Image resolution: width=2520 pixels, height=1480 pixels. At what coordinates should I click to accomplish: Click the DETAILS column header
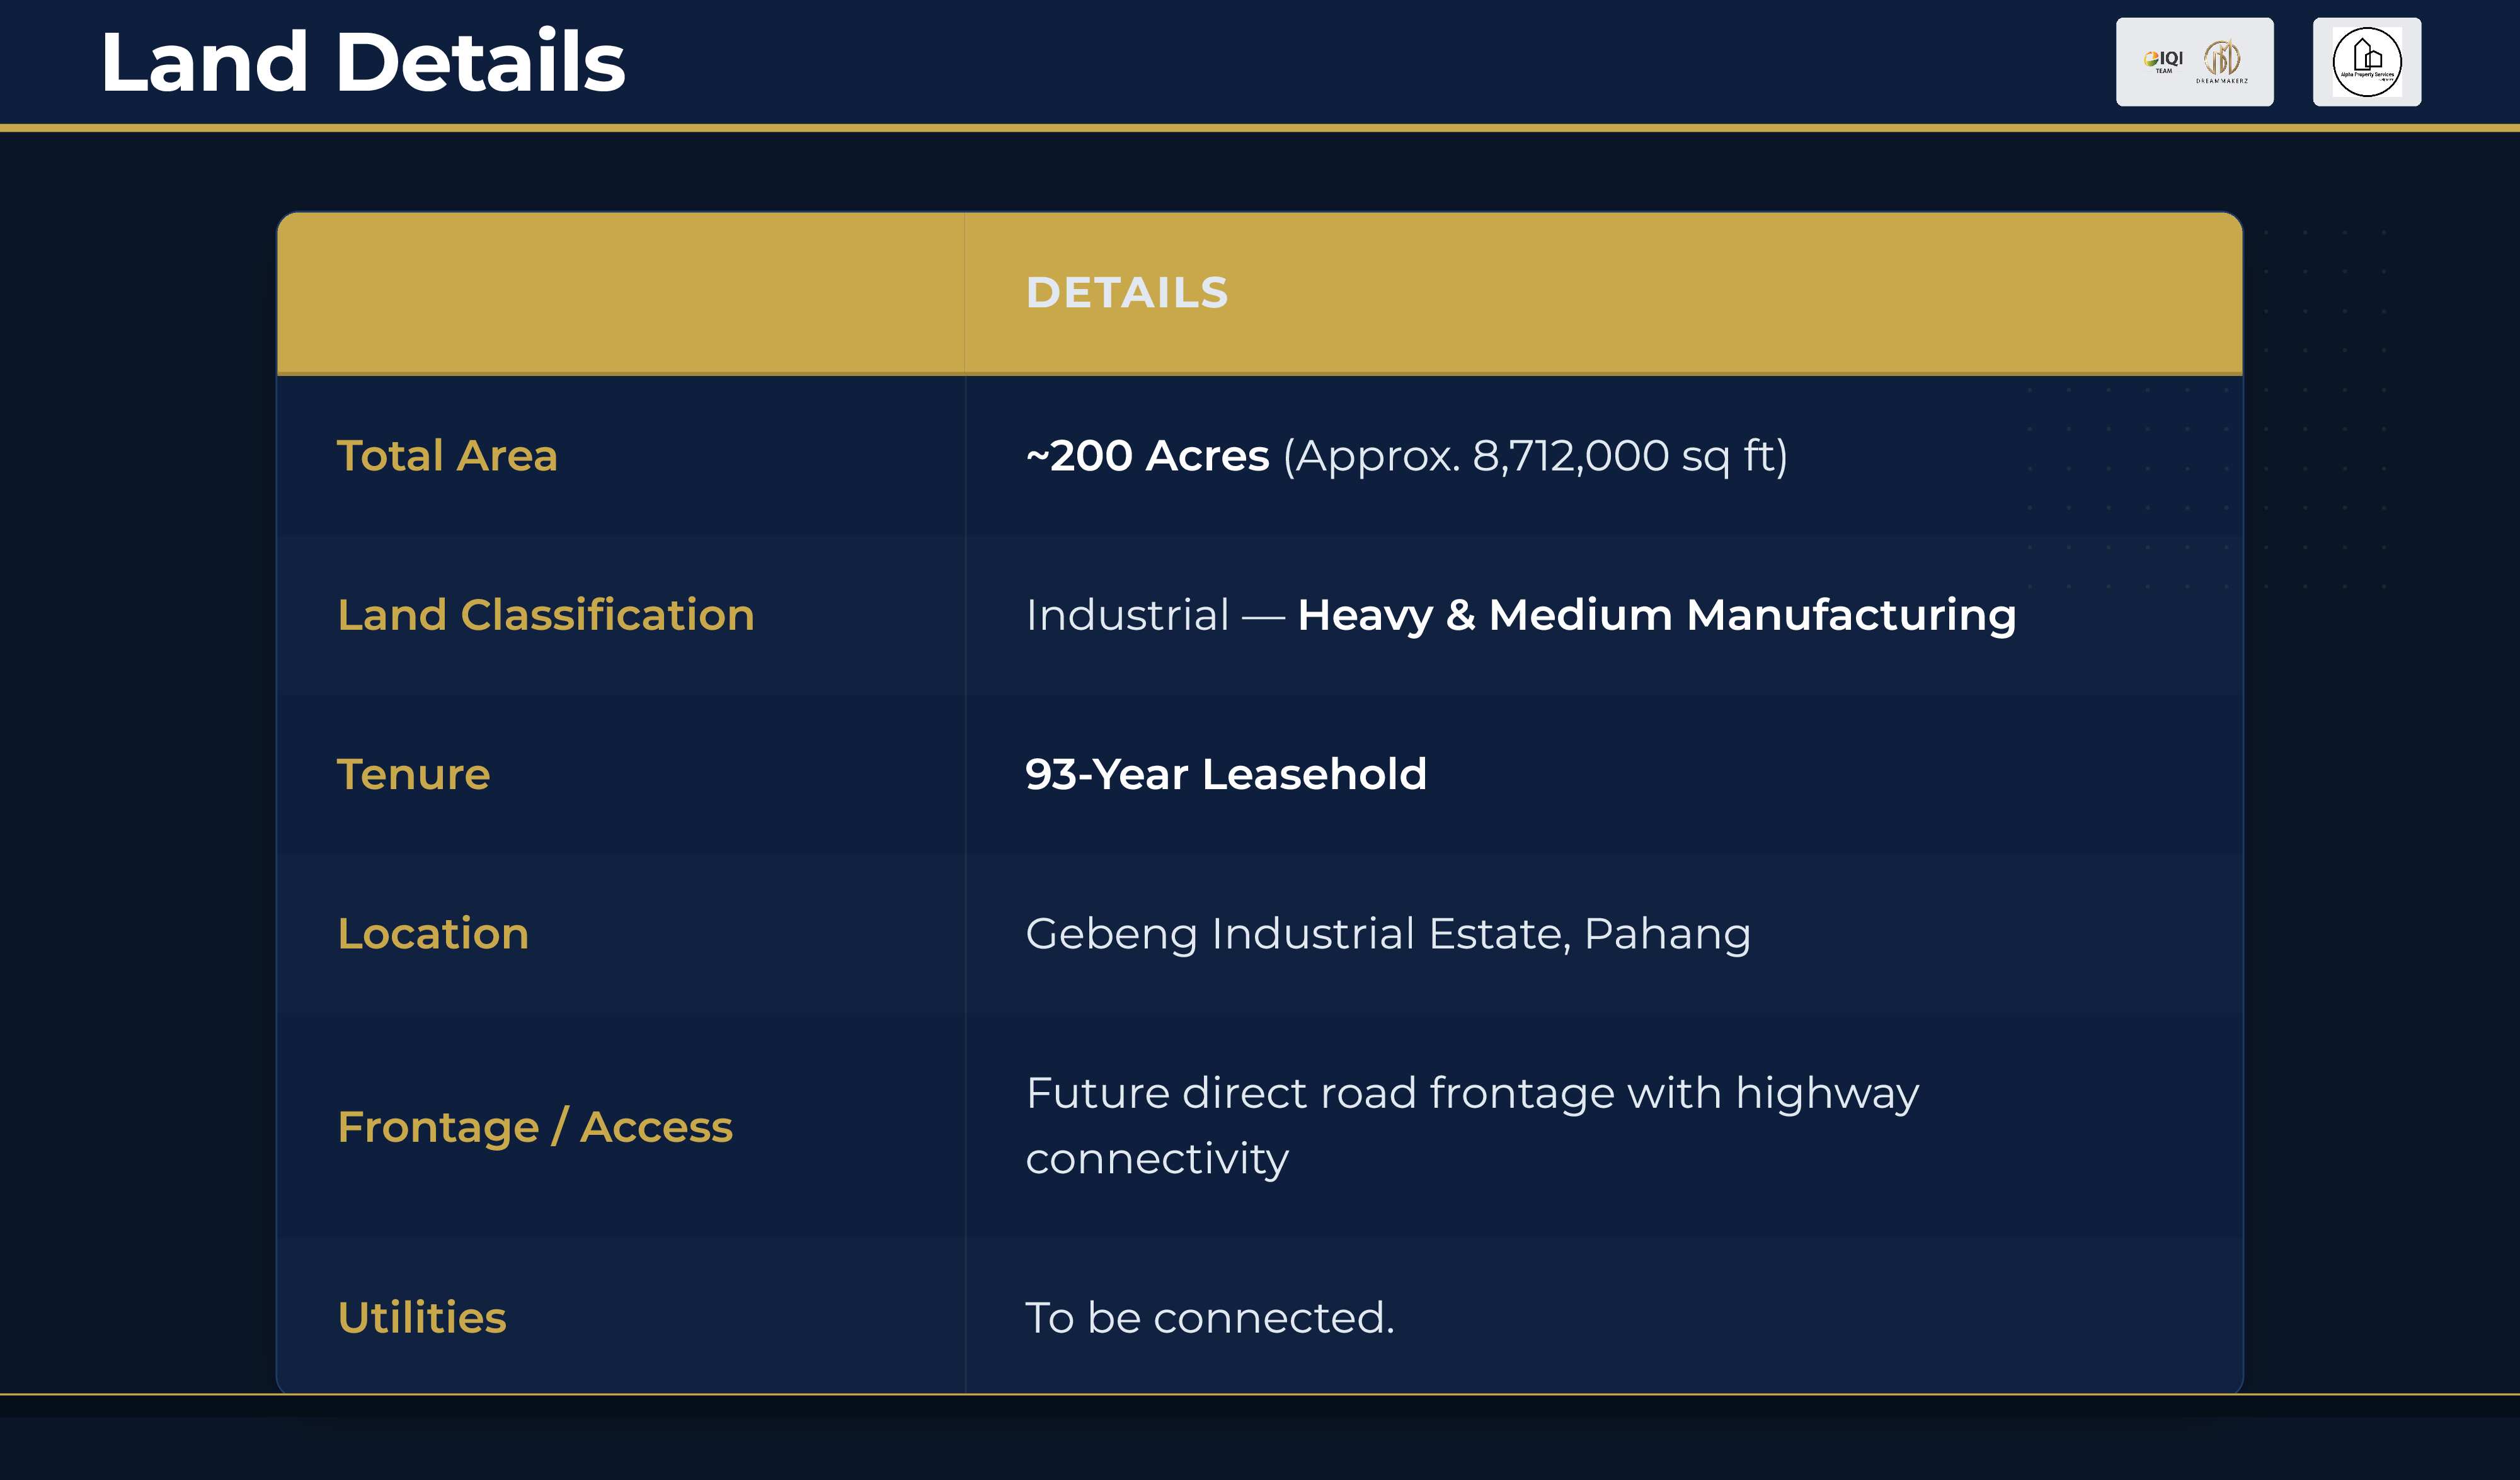click(x=1126, y=293)
